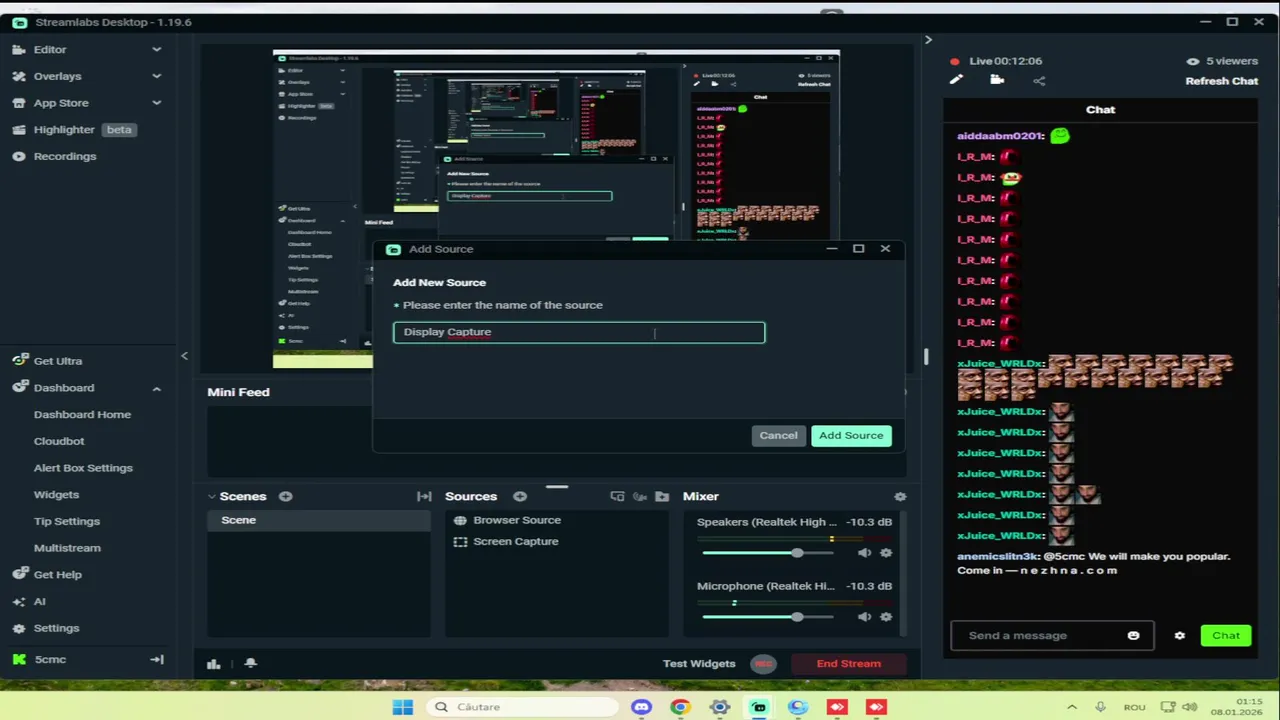Open the Recordings section
The height and width of the screenshot is (720, 1280).
pos(65,156)
